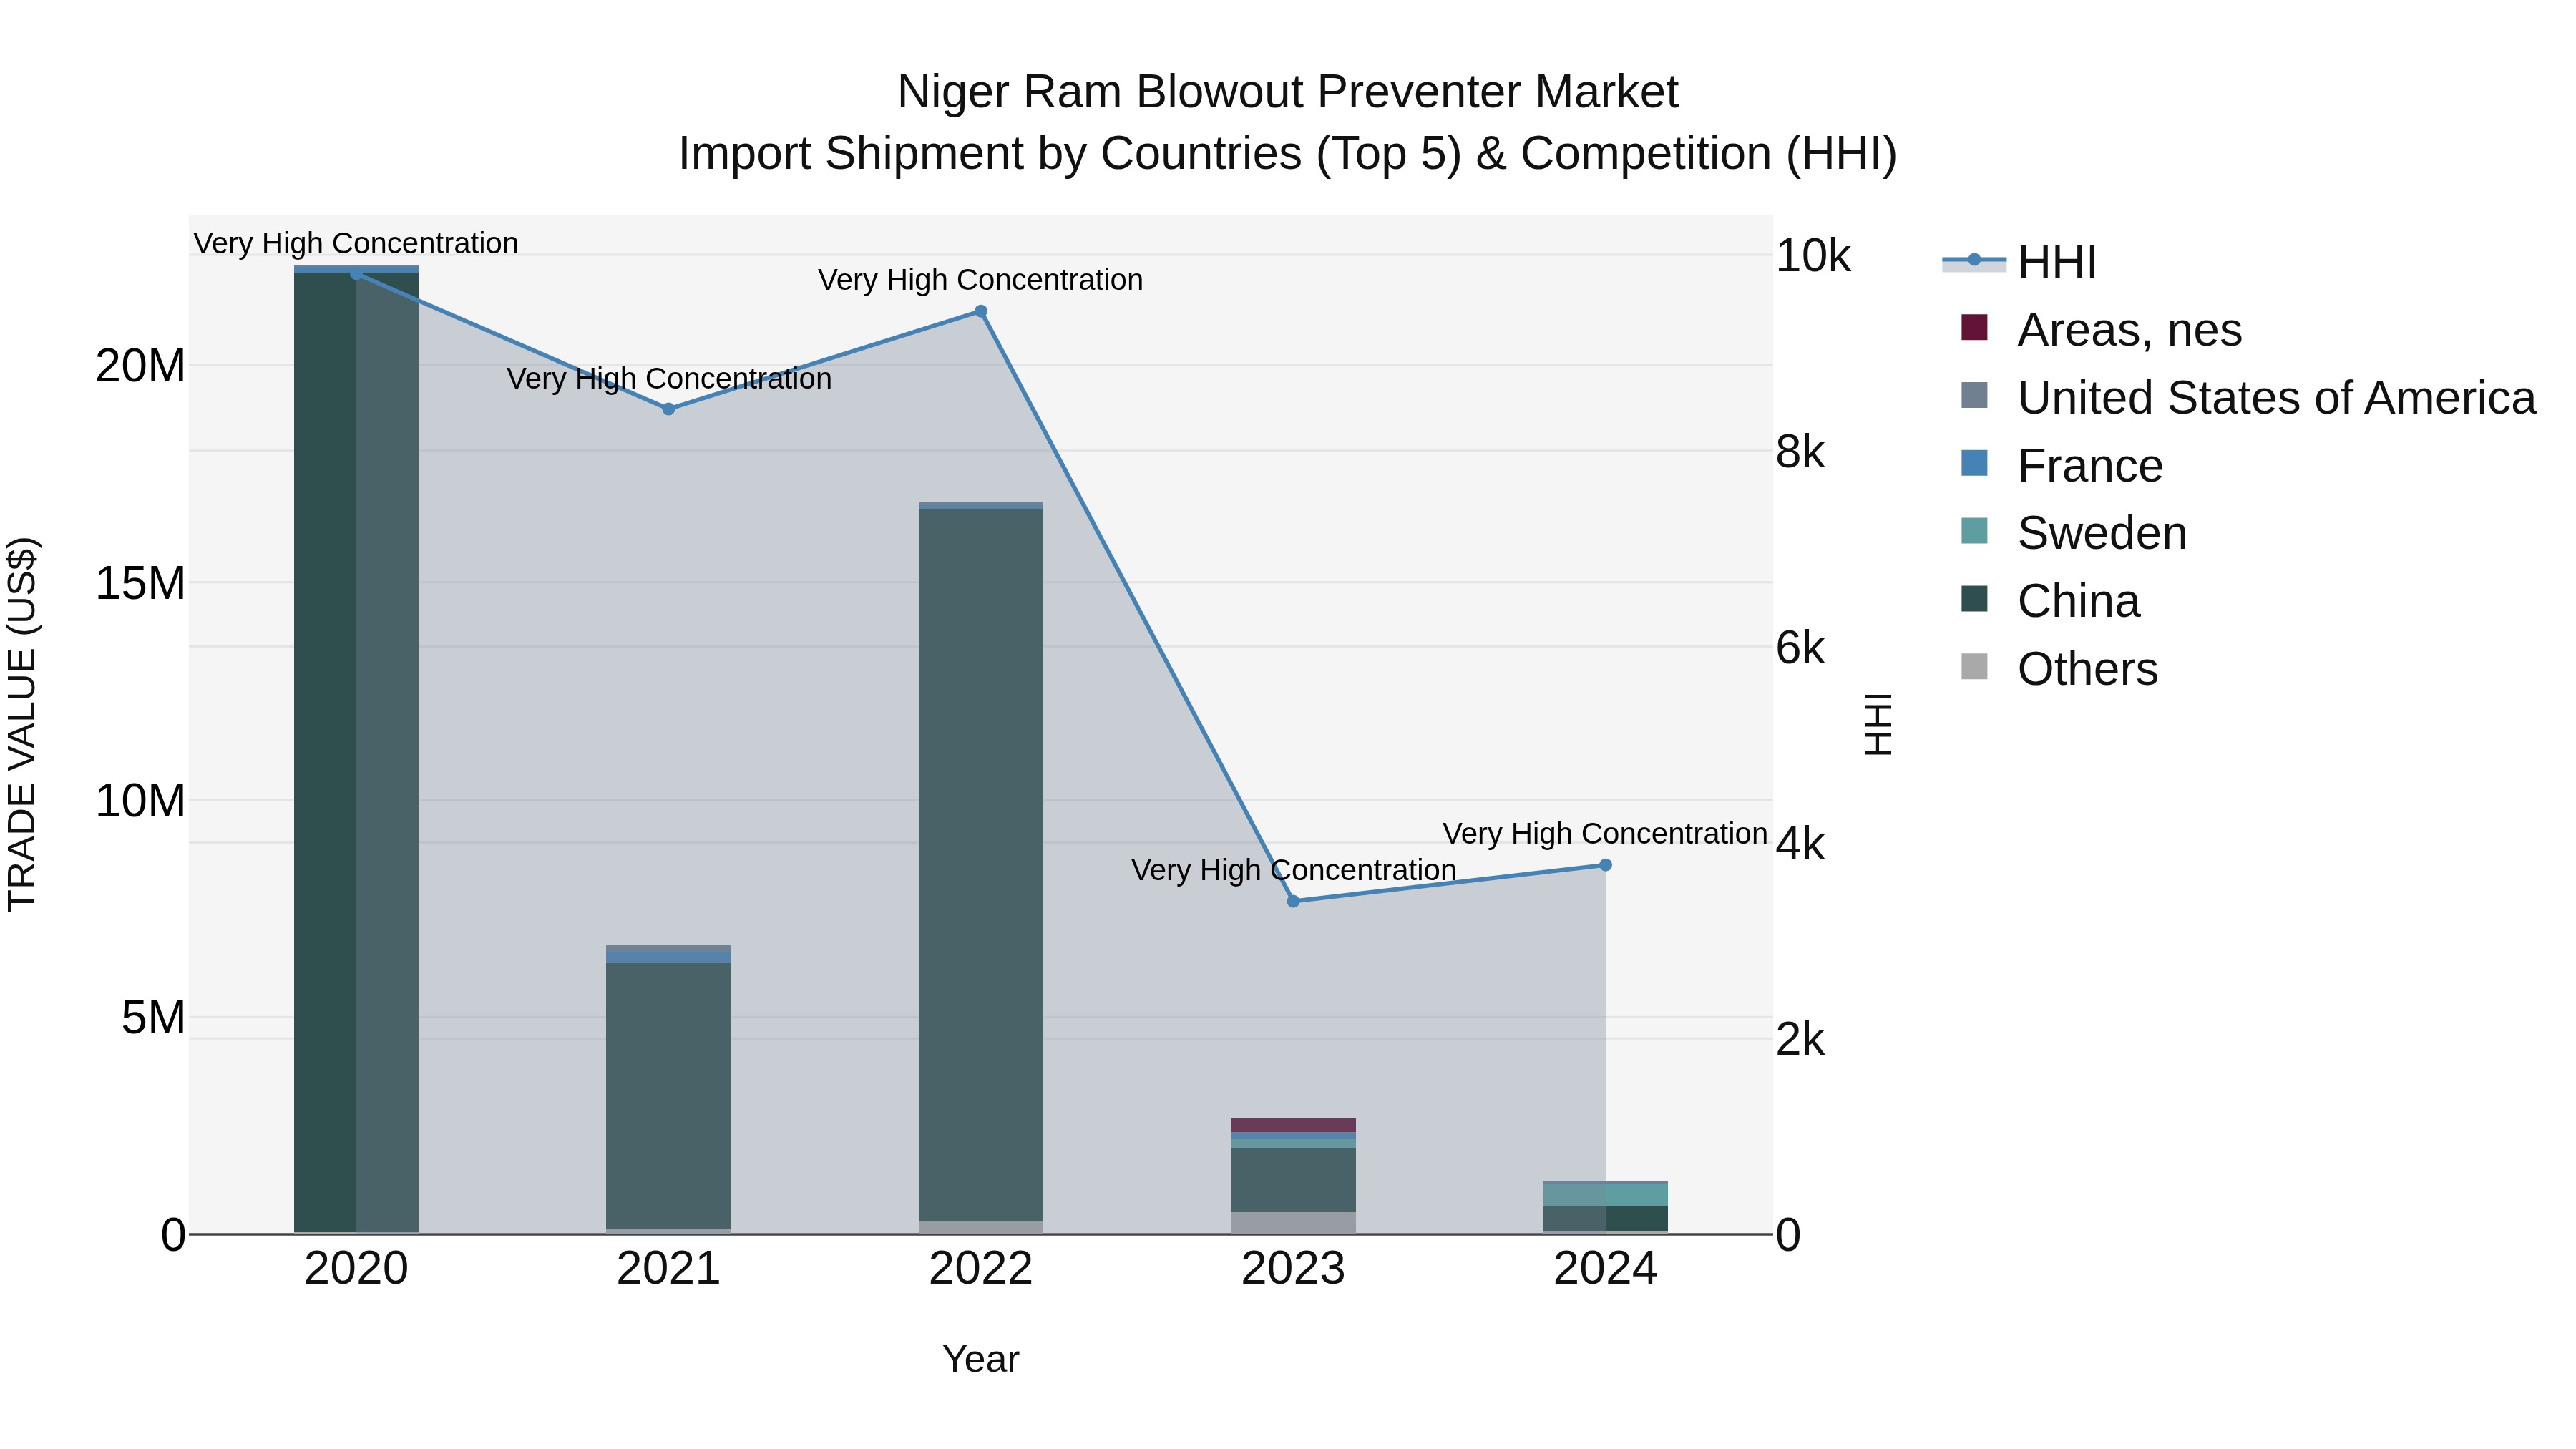Click the 2024 Very High Concentration annotation
The width and height of the screenshot is (2576, 1449).
pos(1606,833)
